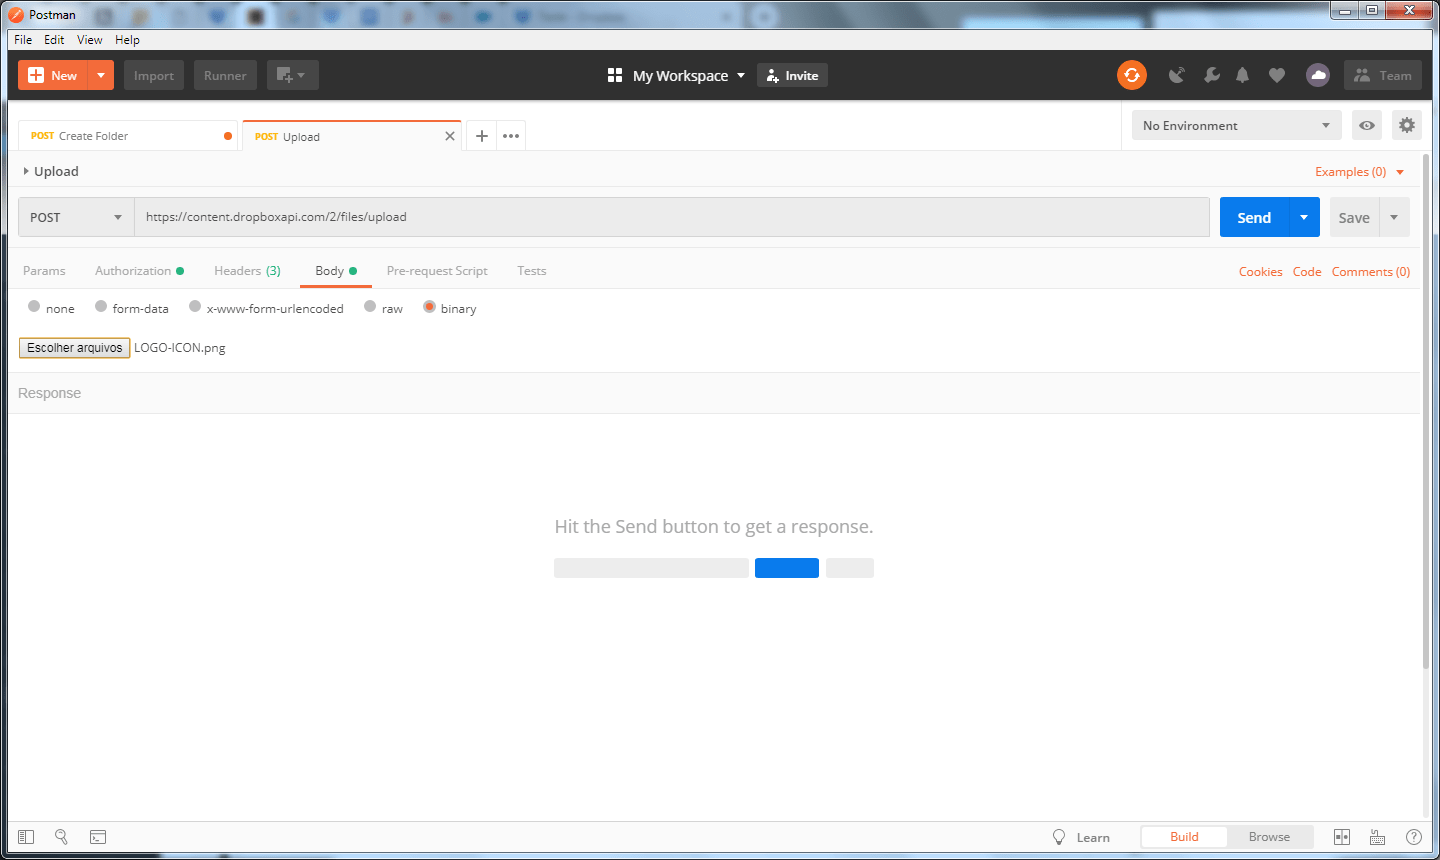The image size is (1440, 860).
Task: Switch to Build mode
Action: pyautogui.click(x=1184, y=837)
